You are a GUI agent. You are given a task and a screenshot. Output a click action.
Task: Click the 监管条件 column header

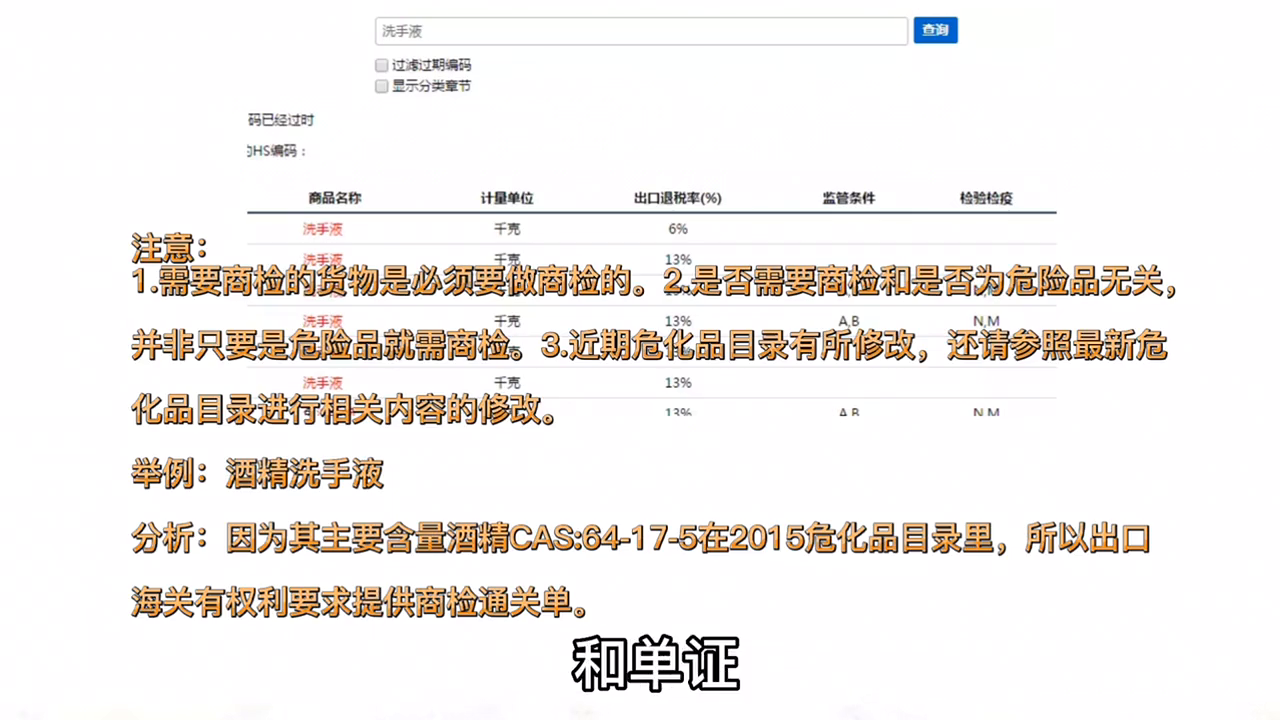point(848,198)
